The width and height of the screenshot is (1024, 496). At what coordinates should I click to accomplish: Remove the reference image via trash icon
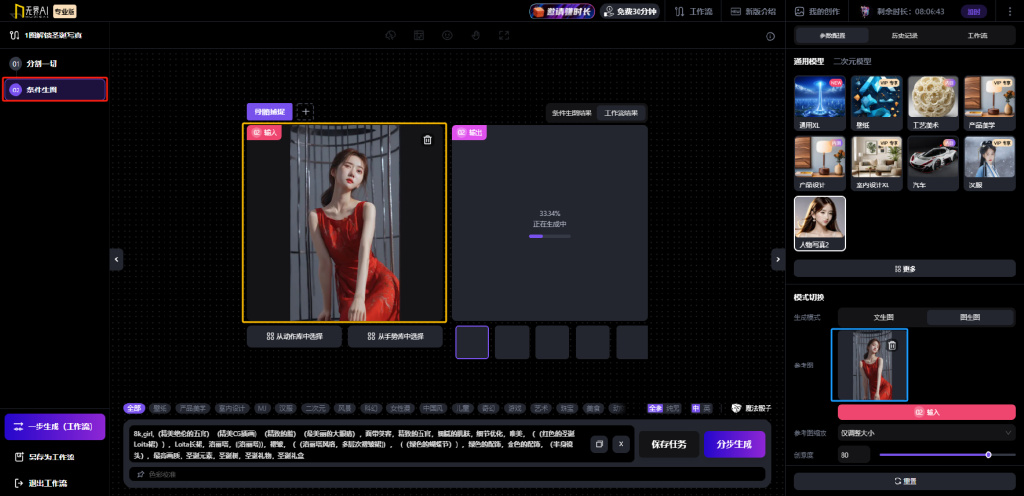(x=892, y=345)
